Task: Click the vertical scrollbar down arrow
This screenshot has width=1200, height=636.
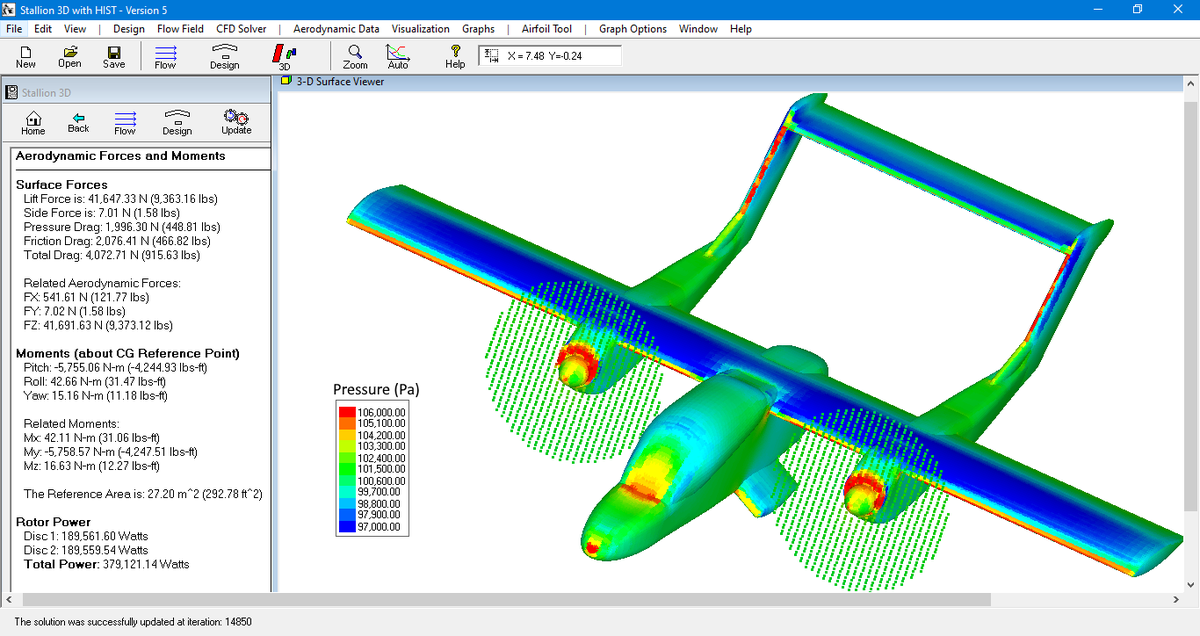Action: click(1190, 584)
